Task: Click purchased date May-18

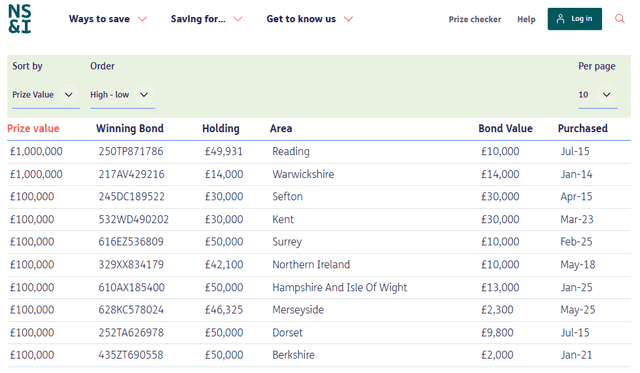Action: (x=578, y=265)
